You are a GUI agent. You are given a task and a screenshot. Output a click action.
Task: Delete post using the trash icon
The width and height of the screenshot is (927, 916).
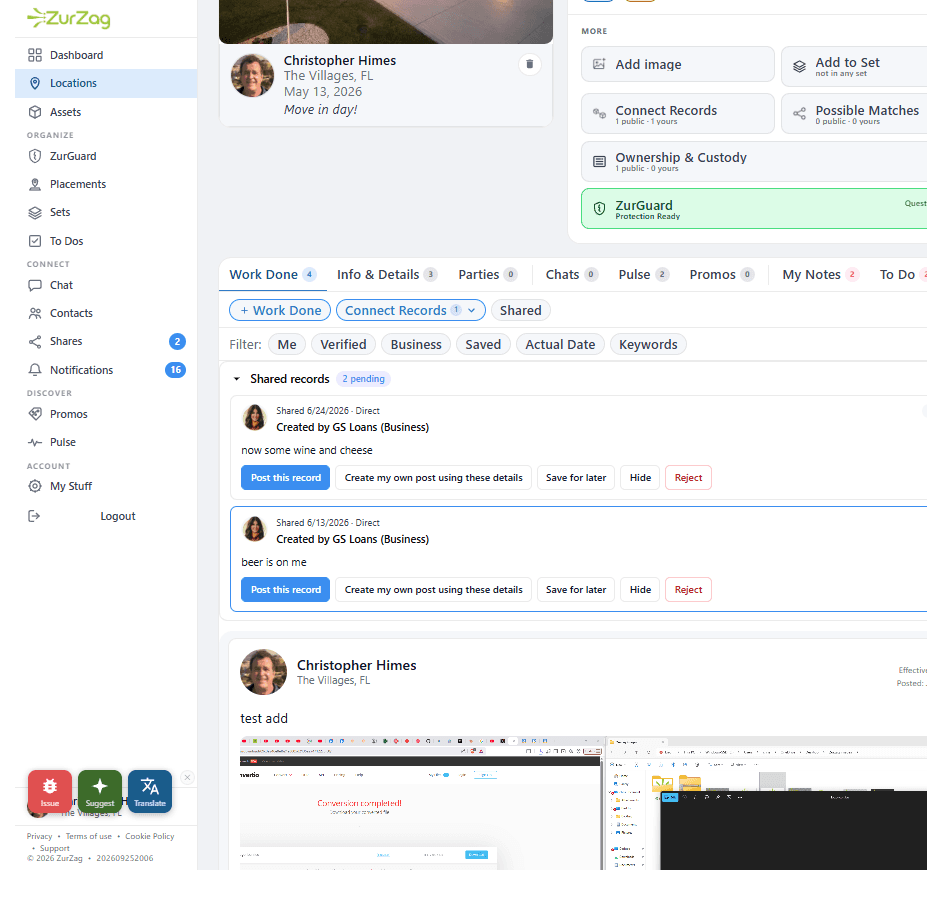pos(530,64)
